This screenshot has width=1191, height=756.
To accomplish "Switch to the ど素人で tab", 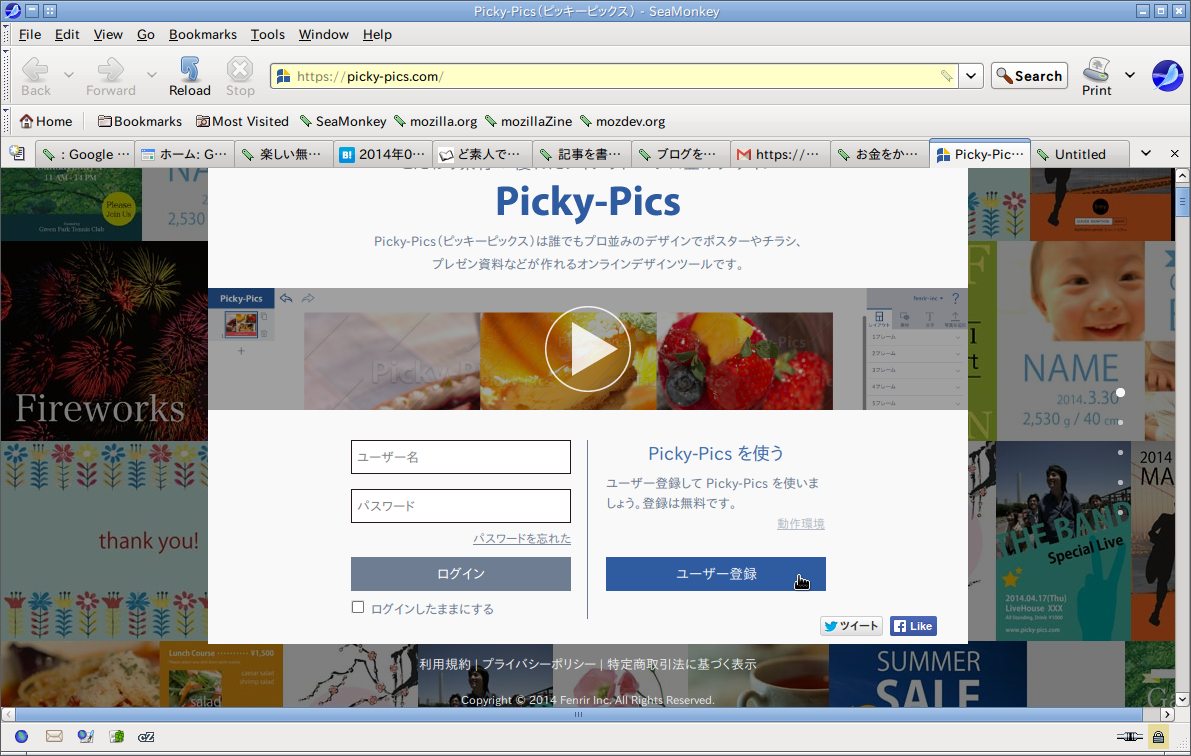I will coord(482,154).
